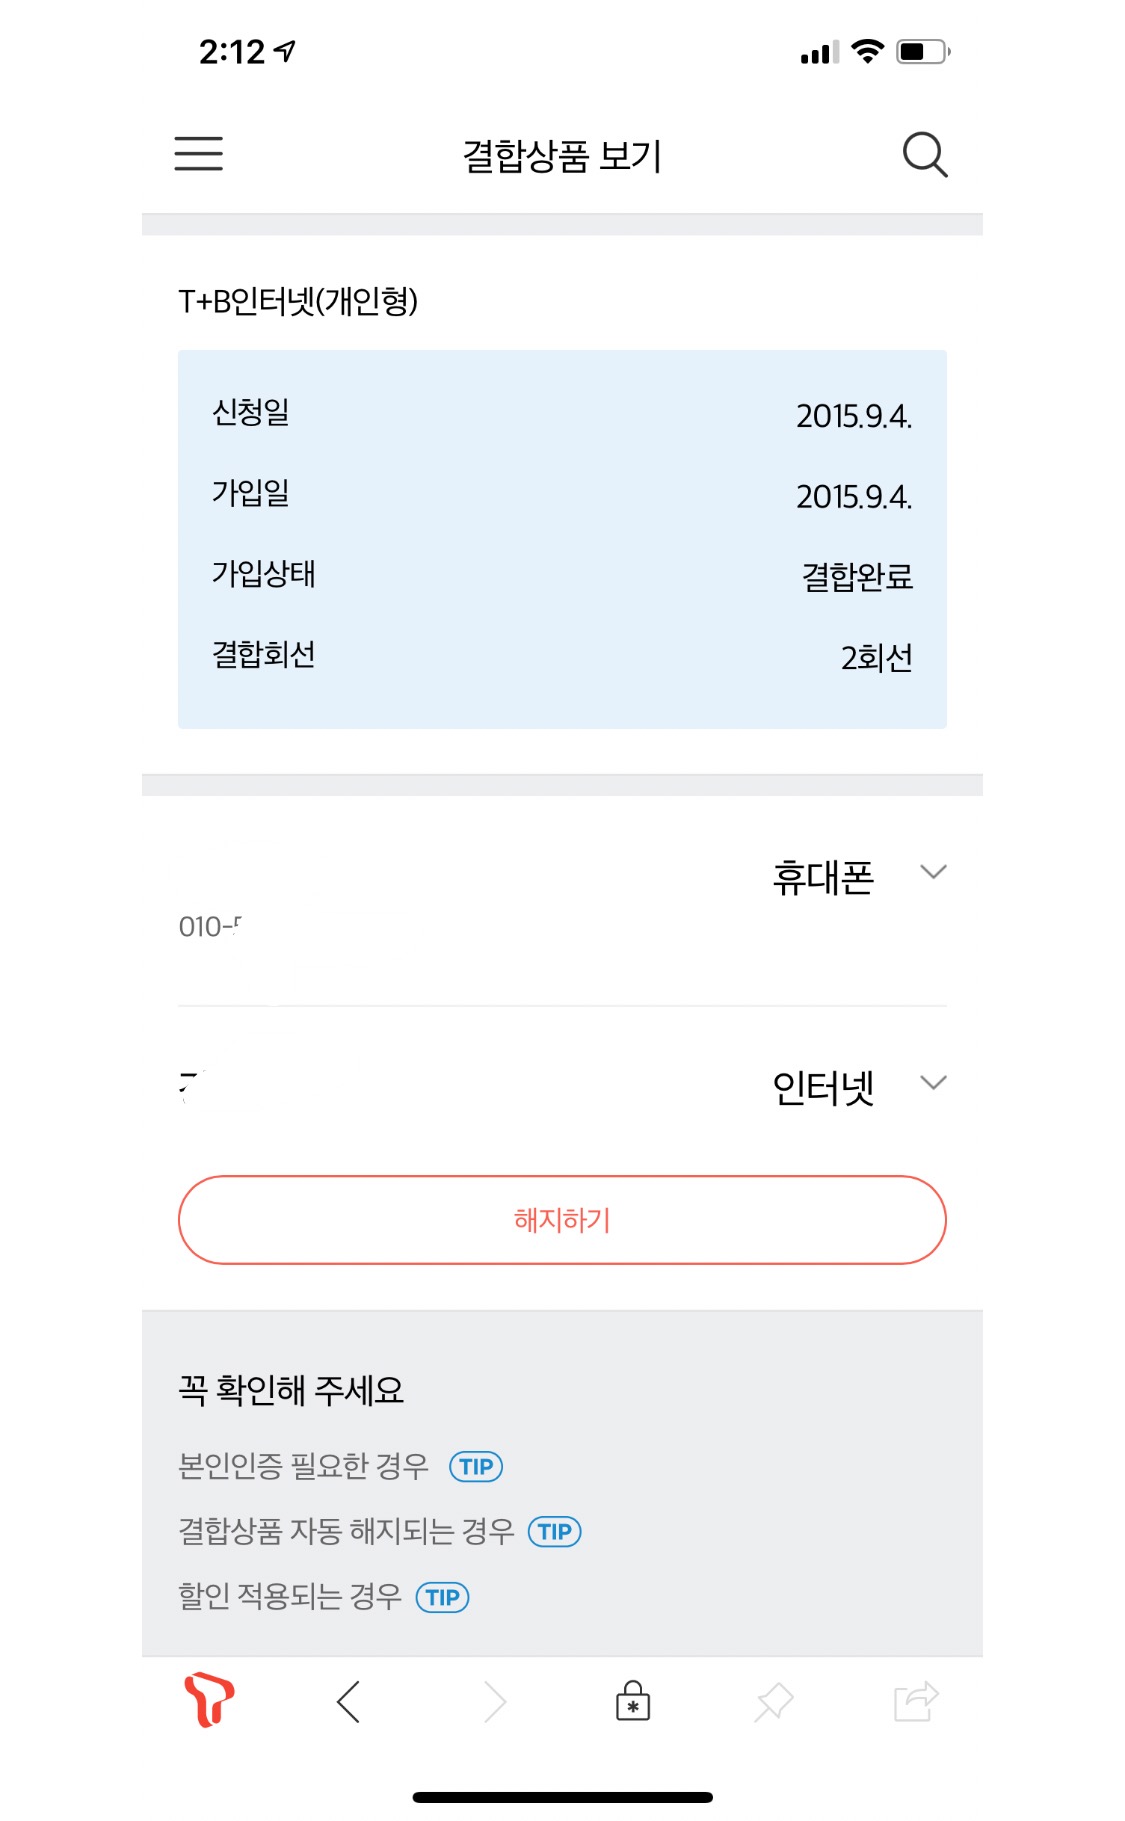Tap the pin icon in bottom bar
This screenshot has height=1821, width=1125.
point(774,1701)
